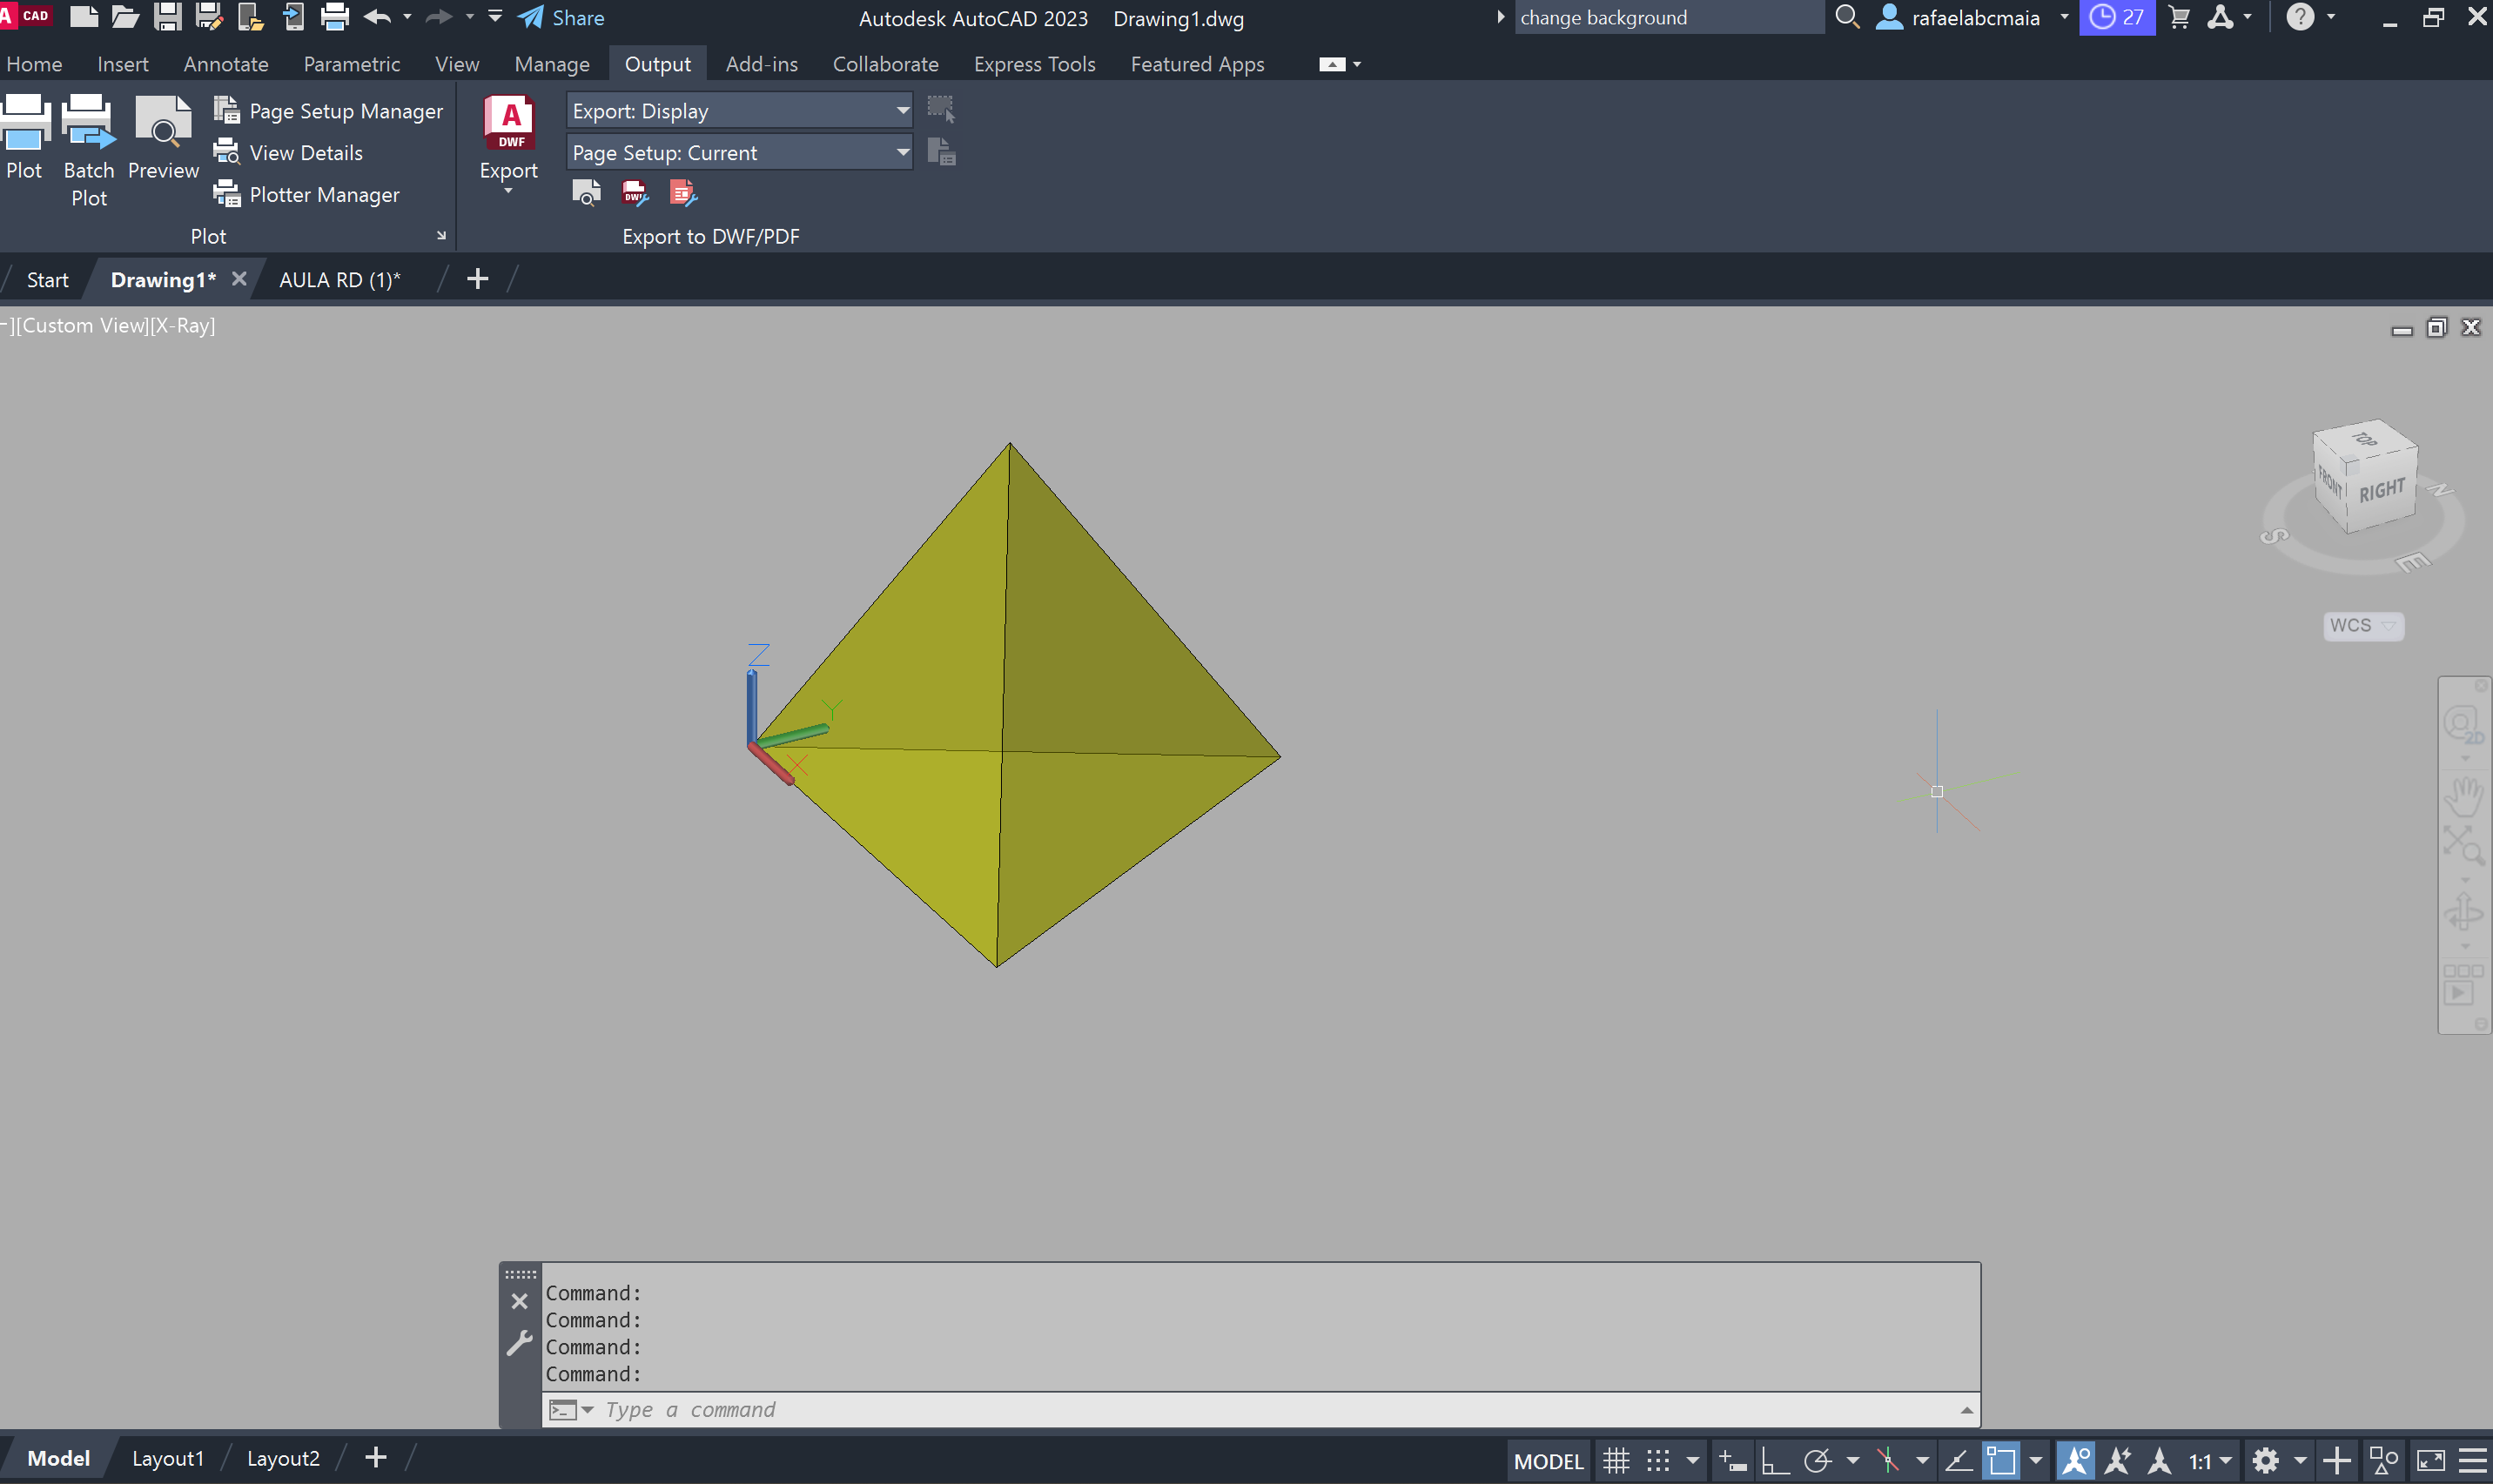The image size is (2493, 1484).
Task: Open Batch Plot tool
Action: [x=88, y=123]
